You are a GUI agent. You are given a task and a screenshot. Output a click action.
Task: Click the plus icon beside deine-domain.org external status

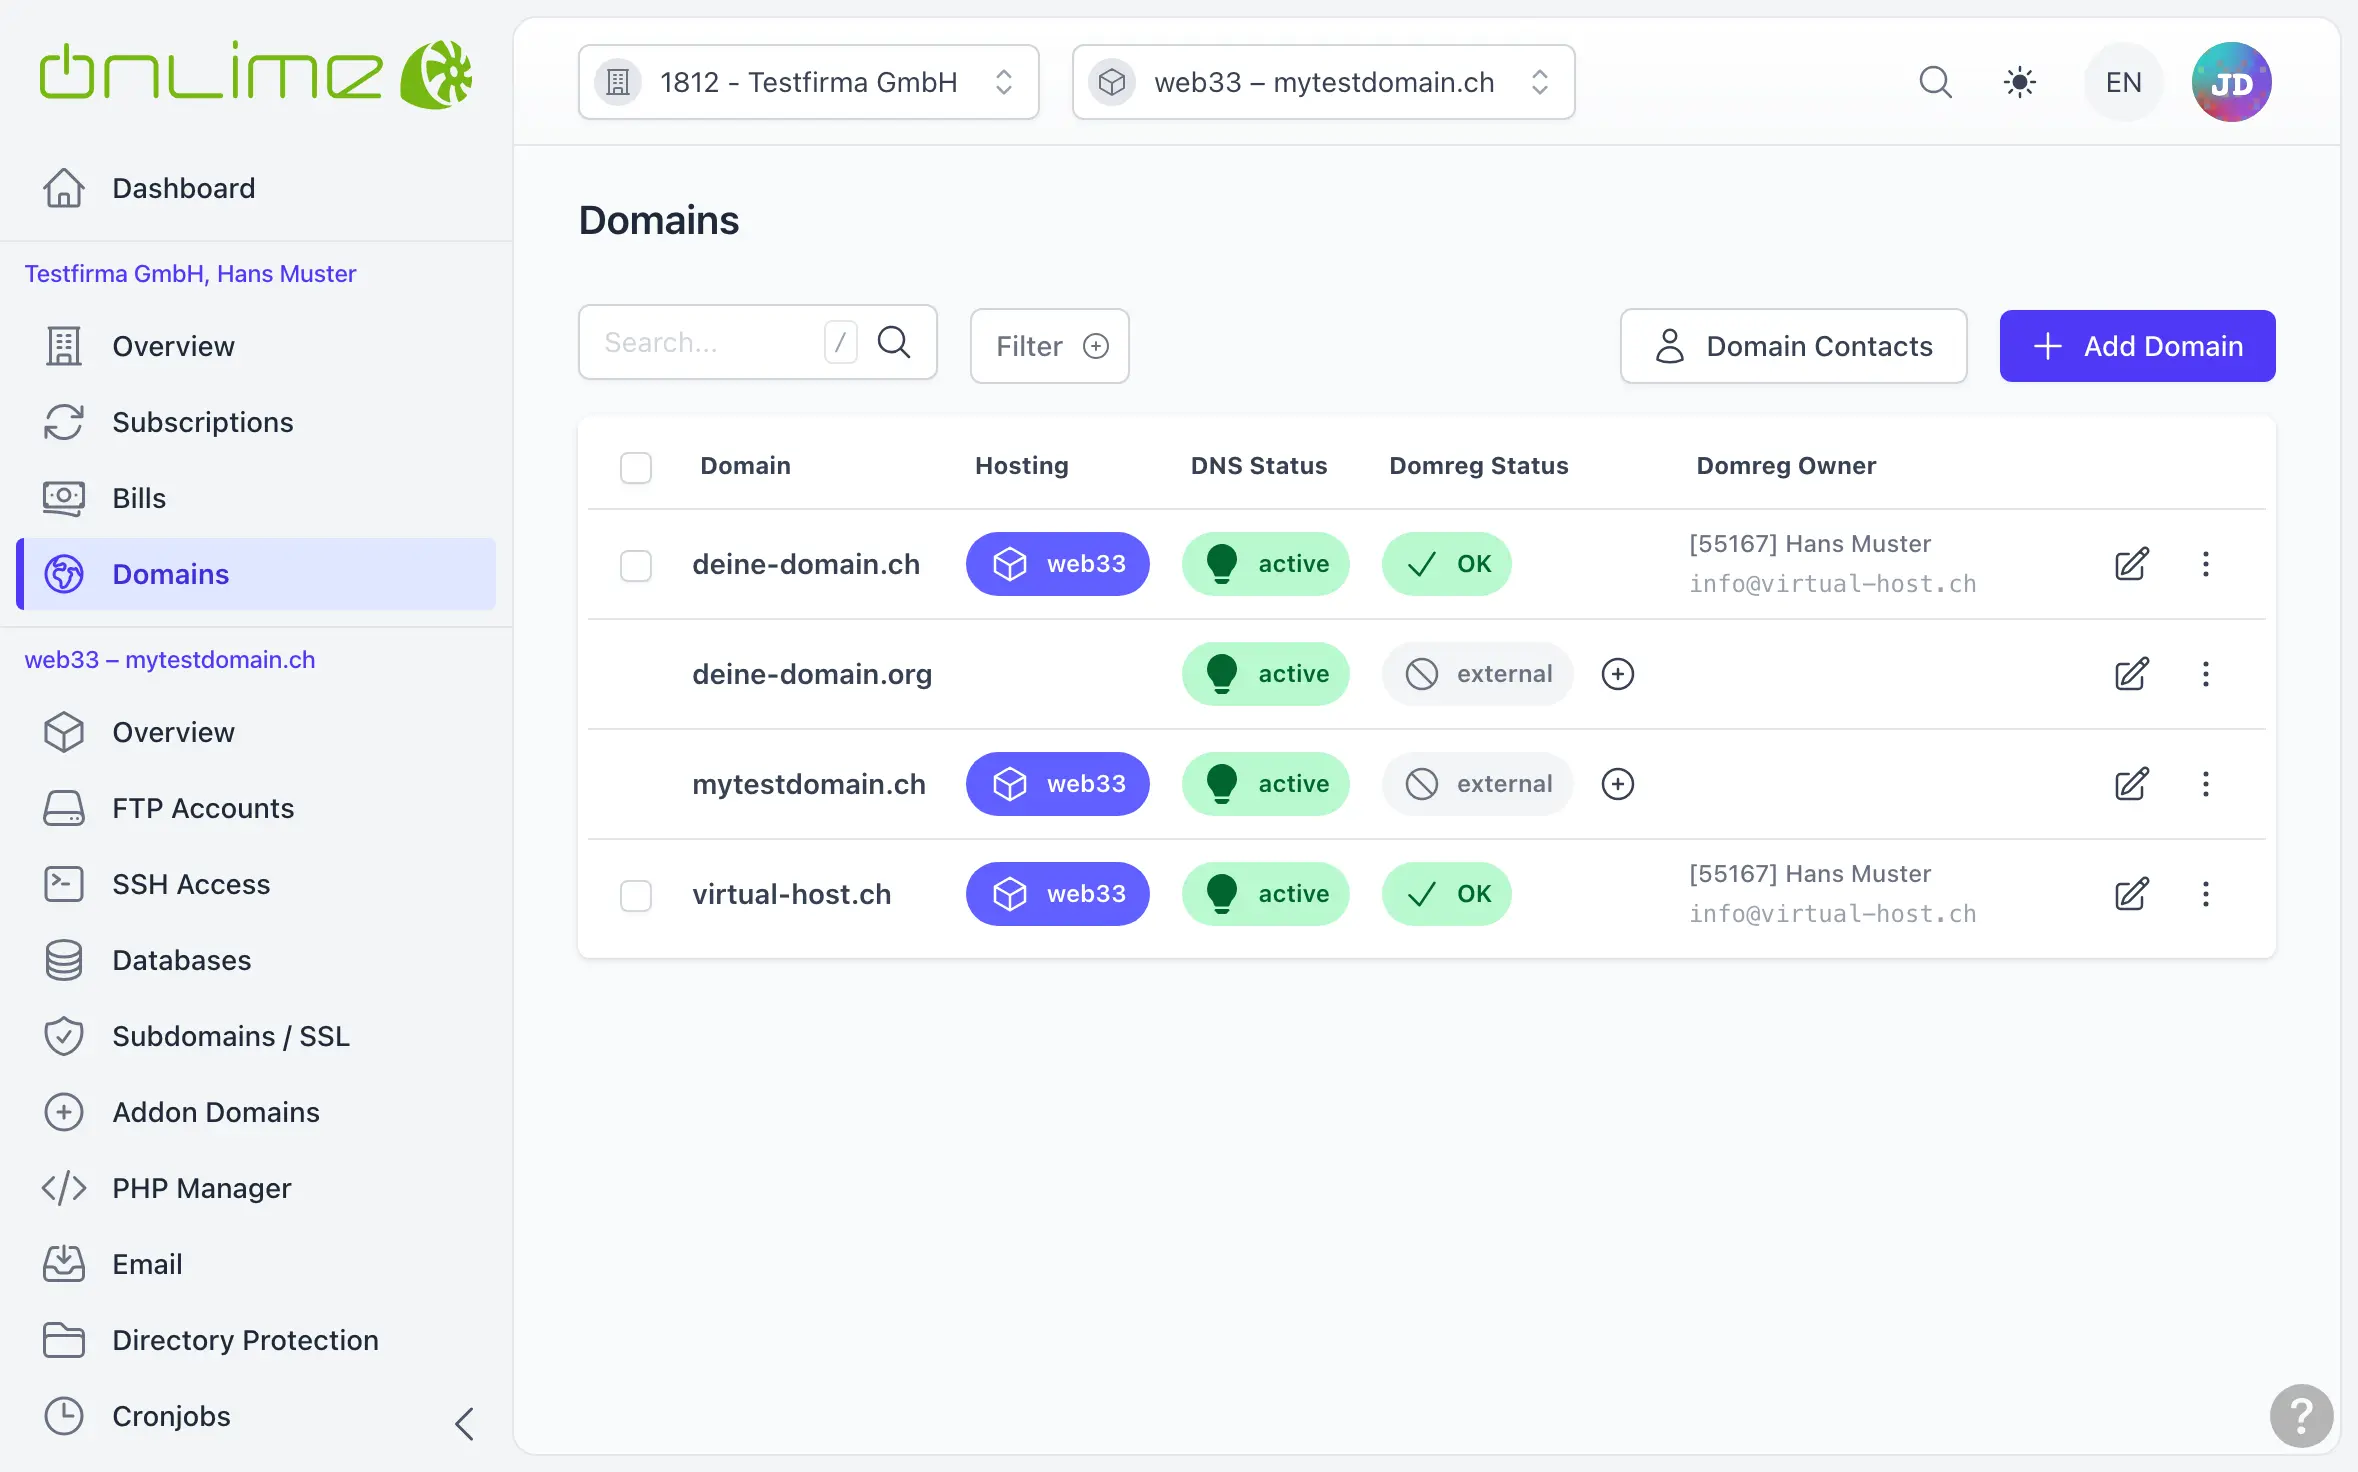pyautogui.click(x=1617, y=674)
